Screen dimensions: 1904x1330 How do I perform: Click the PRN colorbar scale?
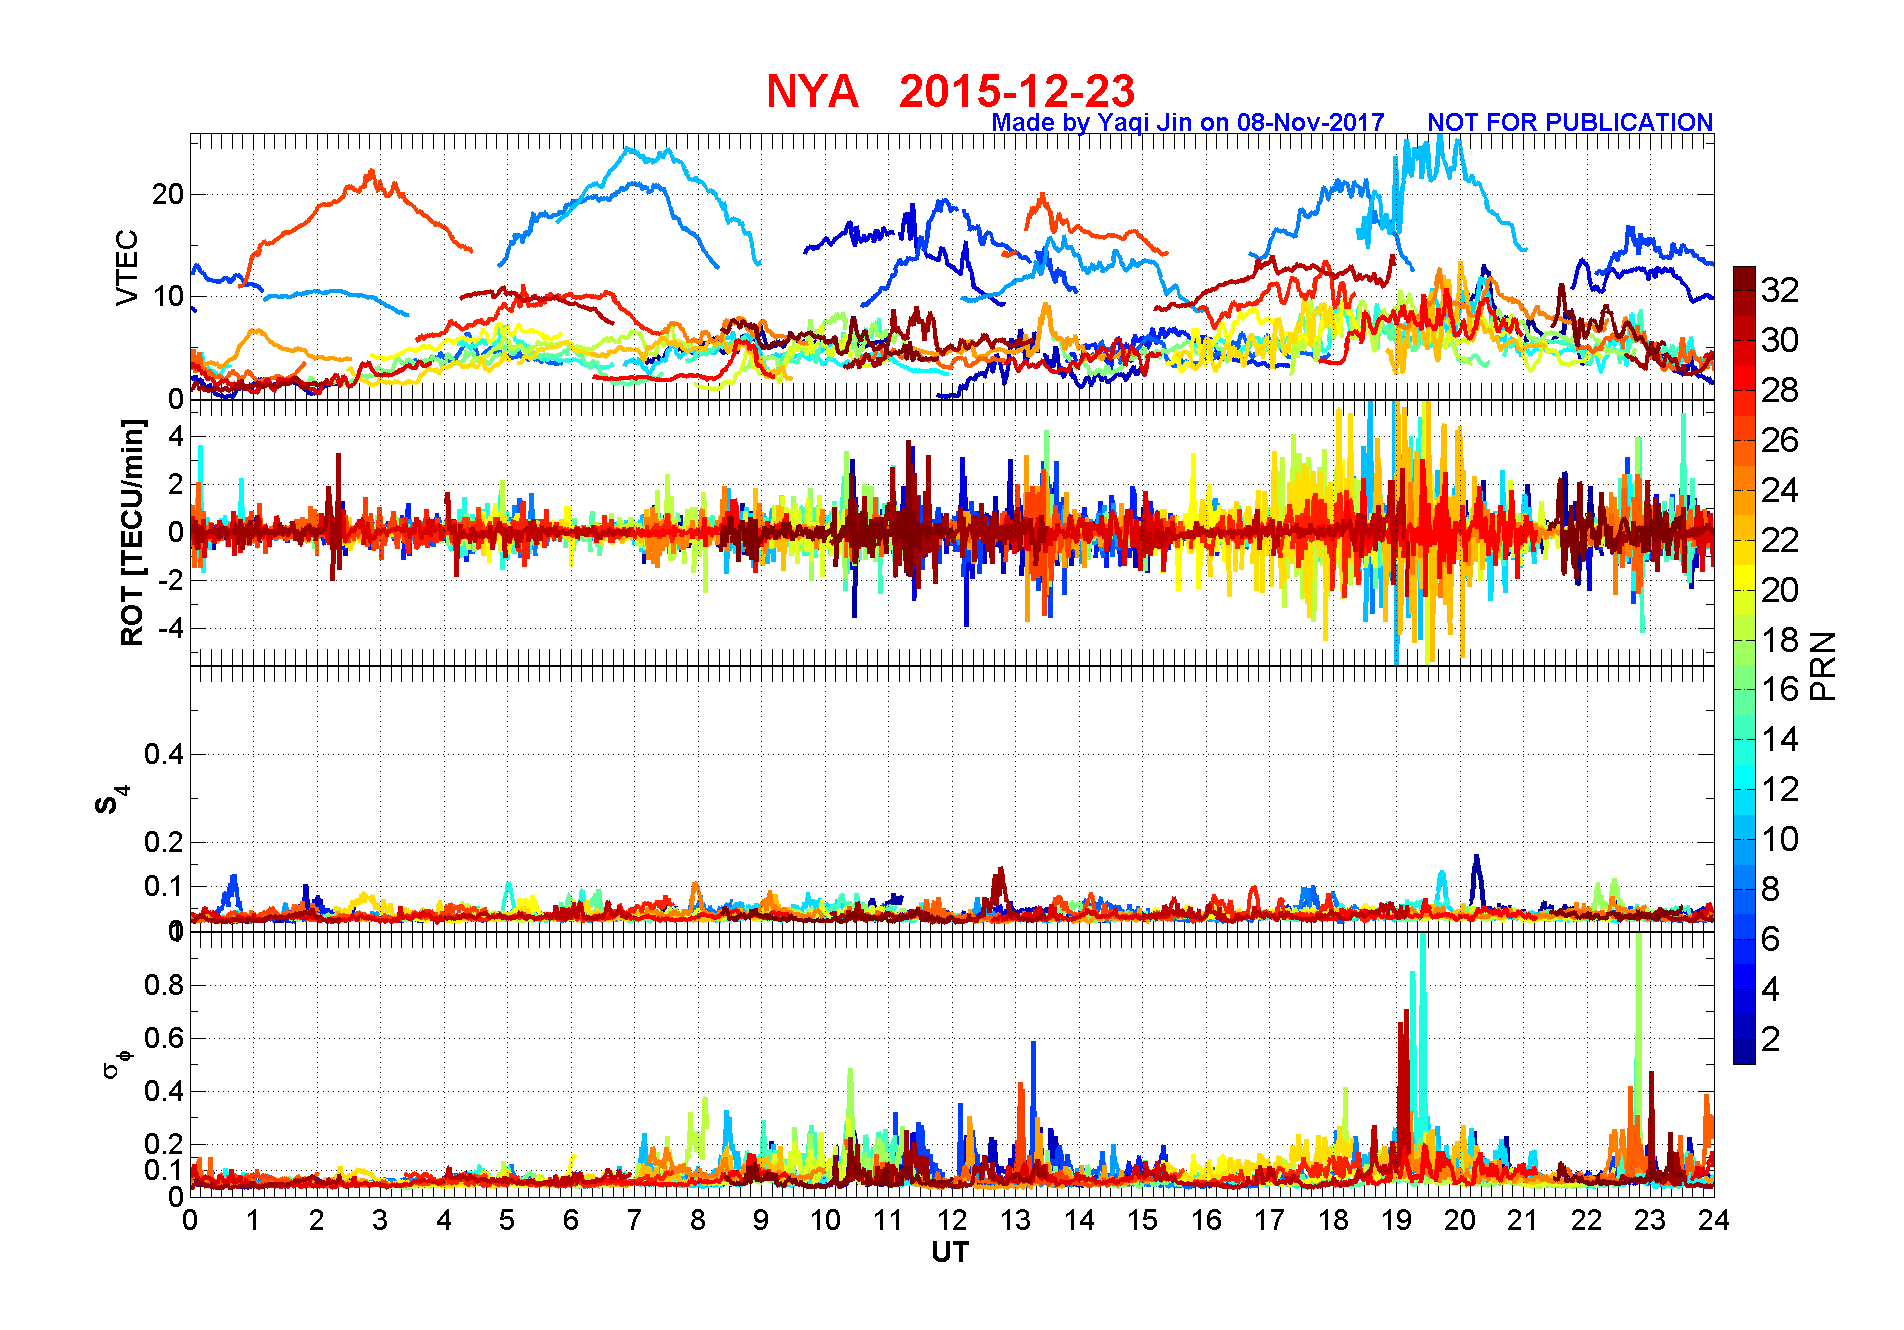(x=1744, y=665)
